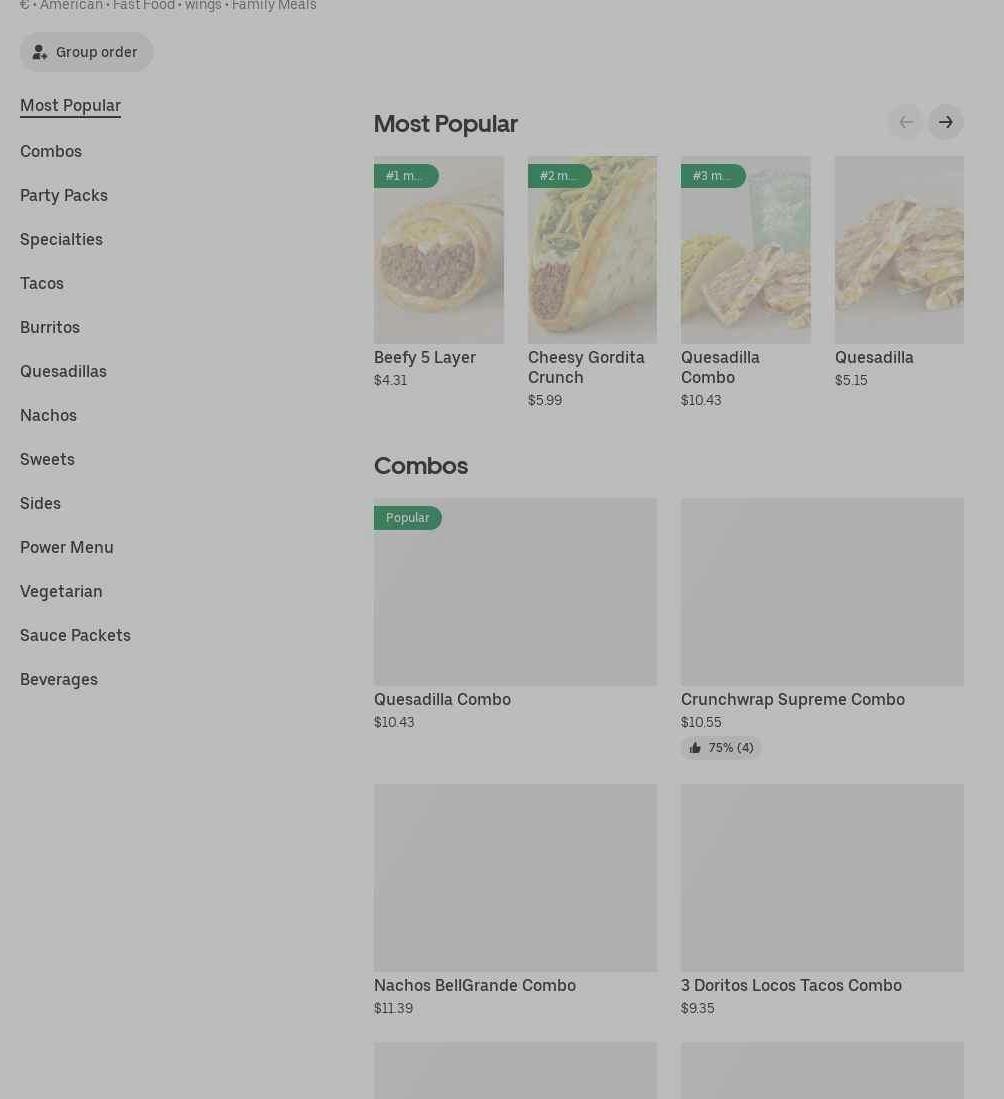Viewport: 1004px width, 1099px height.
Task: Open the Tacos menu category
Action: pos(42,283)
